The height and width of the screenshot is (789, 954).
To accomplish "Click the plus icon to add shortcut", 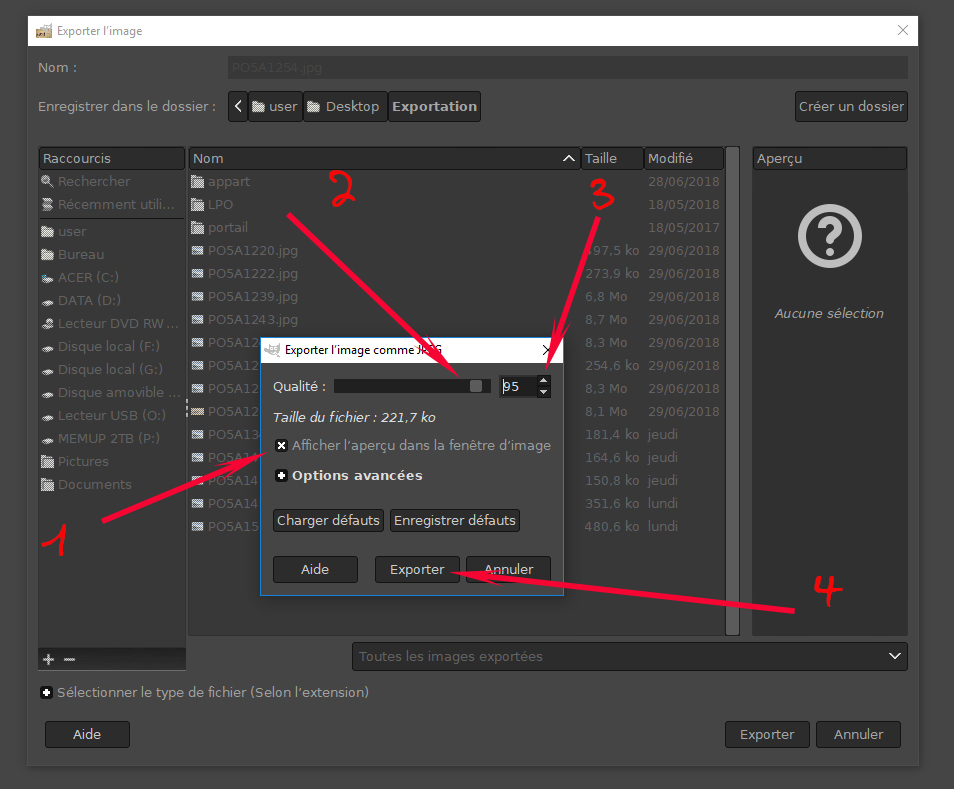I will 48,660.
